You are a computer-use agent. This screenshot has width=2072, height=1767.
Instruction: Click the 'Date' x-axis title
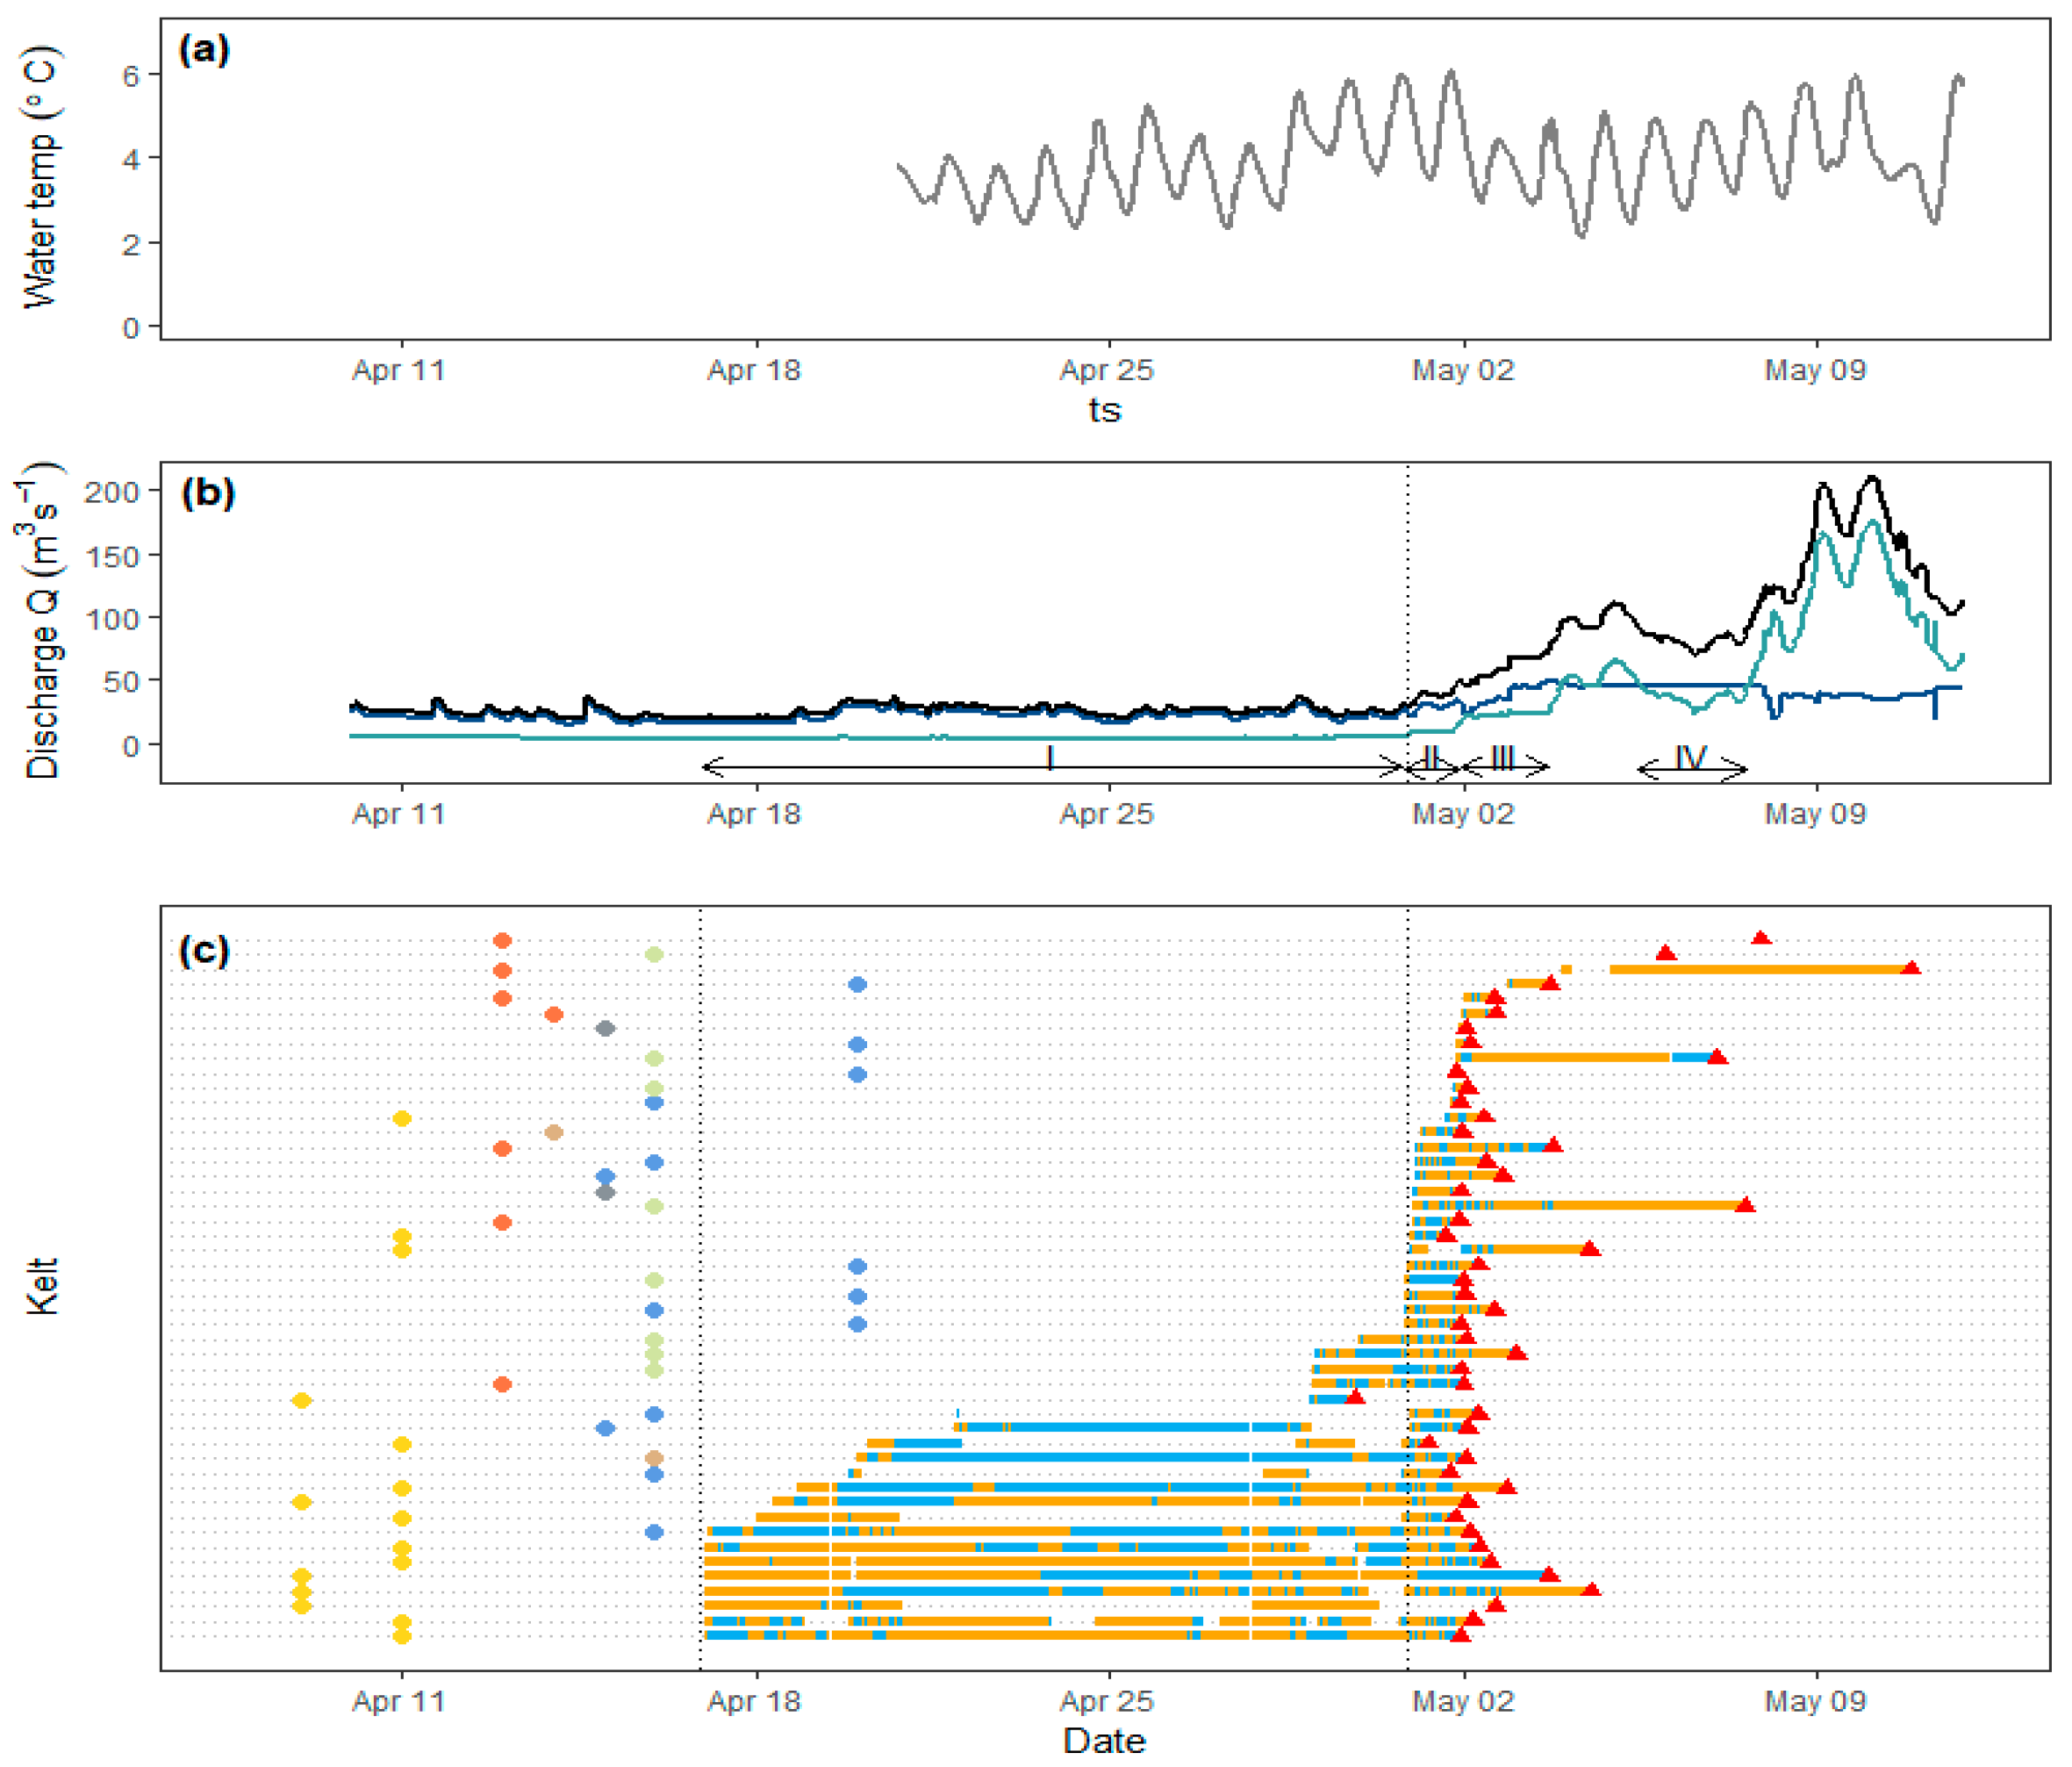pyautogui.click(x=1104, y=1741)
